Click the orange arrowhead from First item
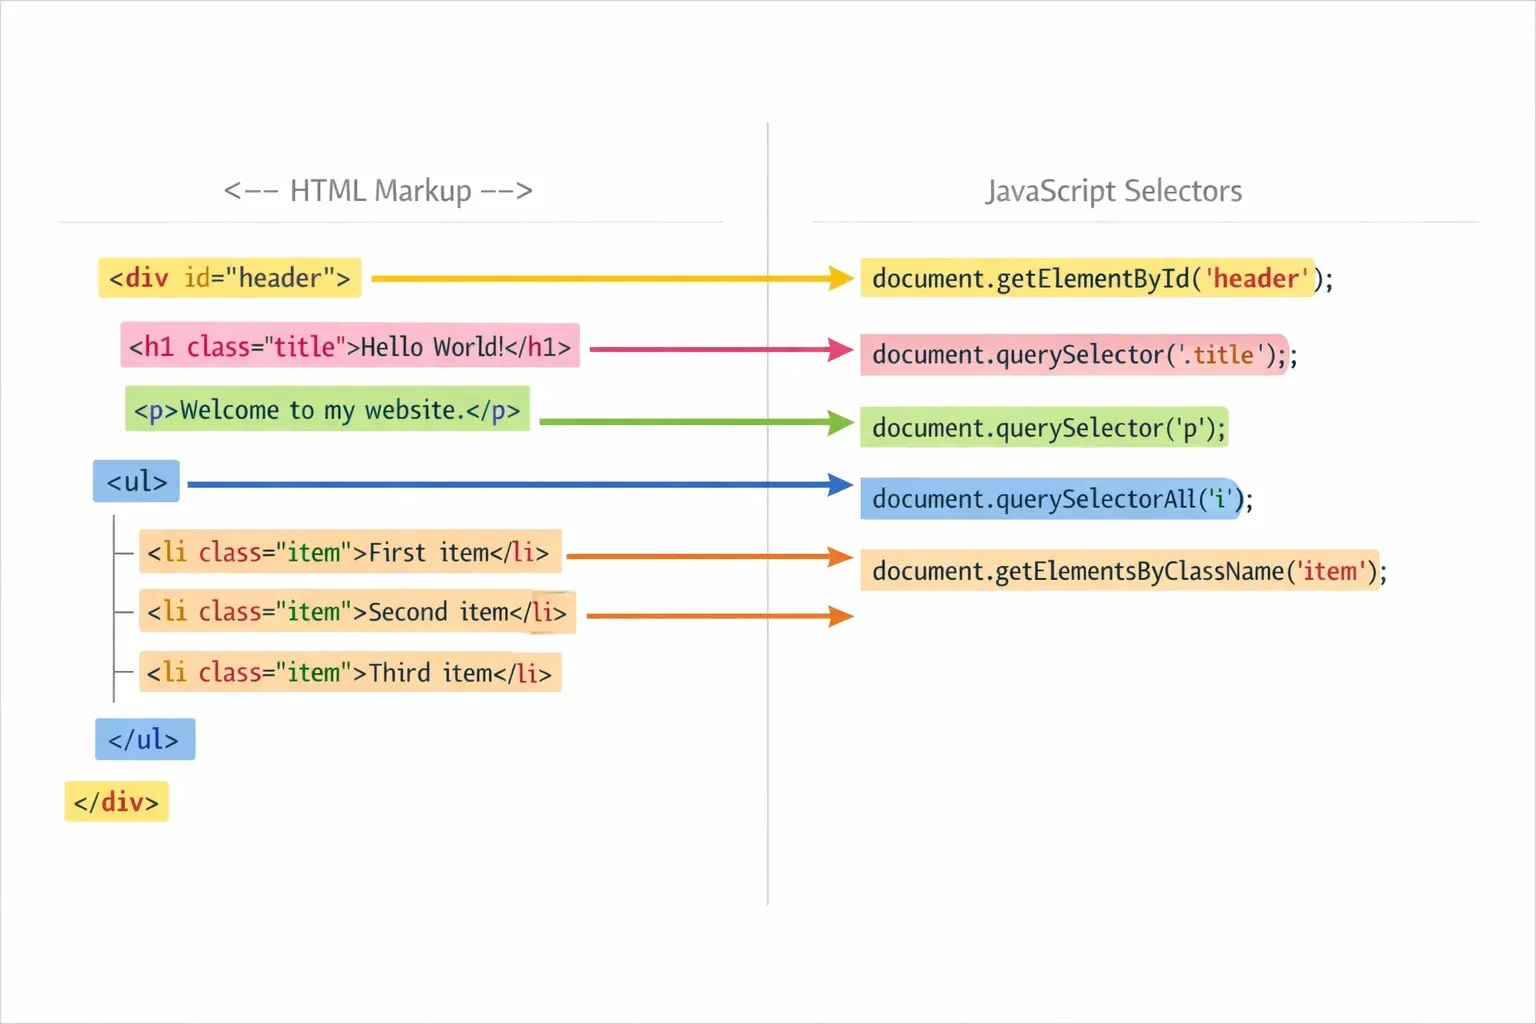The width and height of the screenshot is (1536, 1024). (840, 556)
